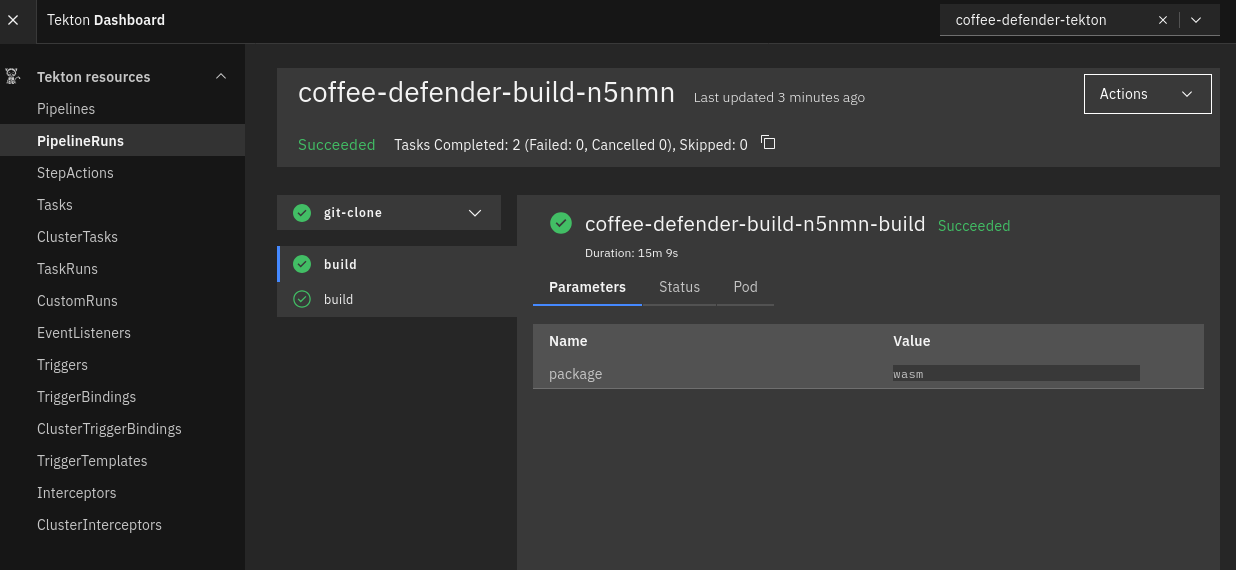Click the wasm parameter value

click(x=1016, y=373)
